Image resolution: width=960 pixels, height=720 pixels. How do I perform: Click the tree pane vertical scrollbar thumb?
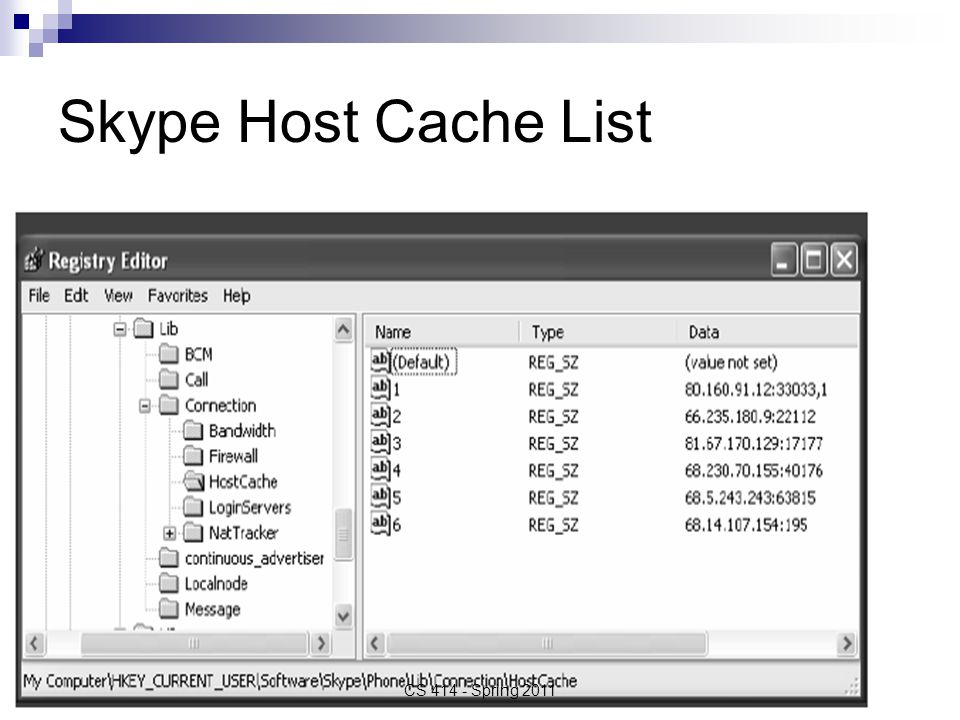[x=343, y=534]
